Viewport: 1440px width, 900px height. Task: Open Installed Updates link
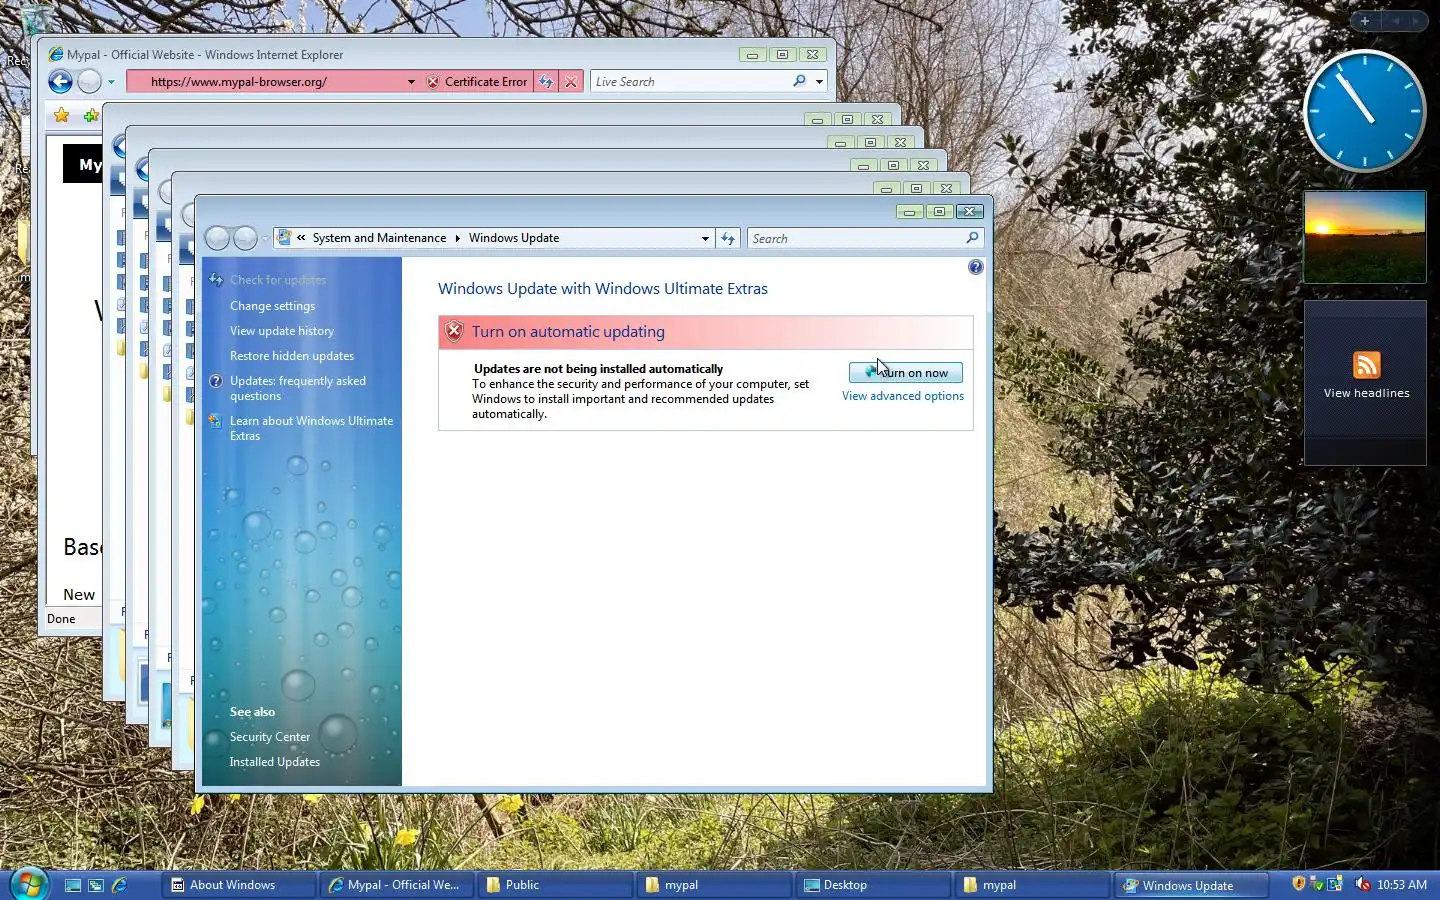(x=275, y=762)
